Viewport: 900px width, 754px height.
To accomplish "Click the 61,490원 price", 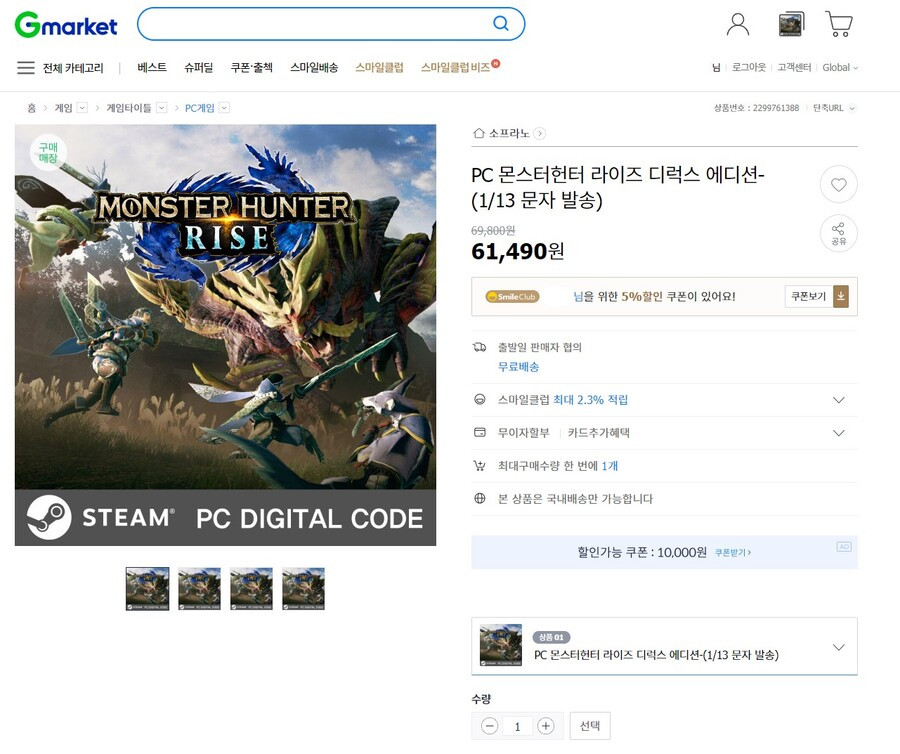I will coord(517,251).
